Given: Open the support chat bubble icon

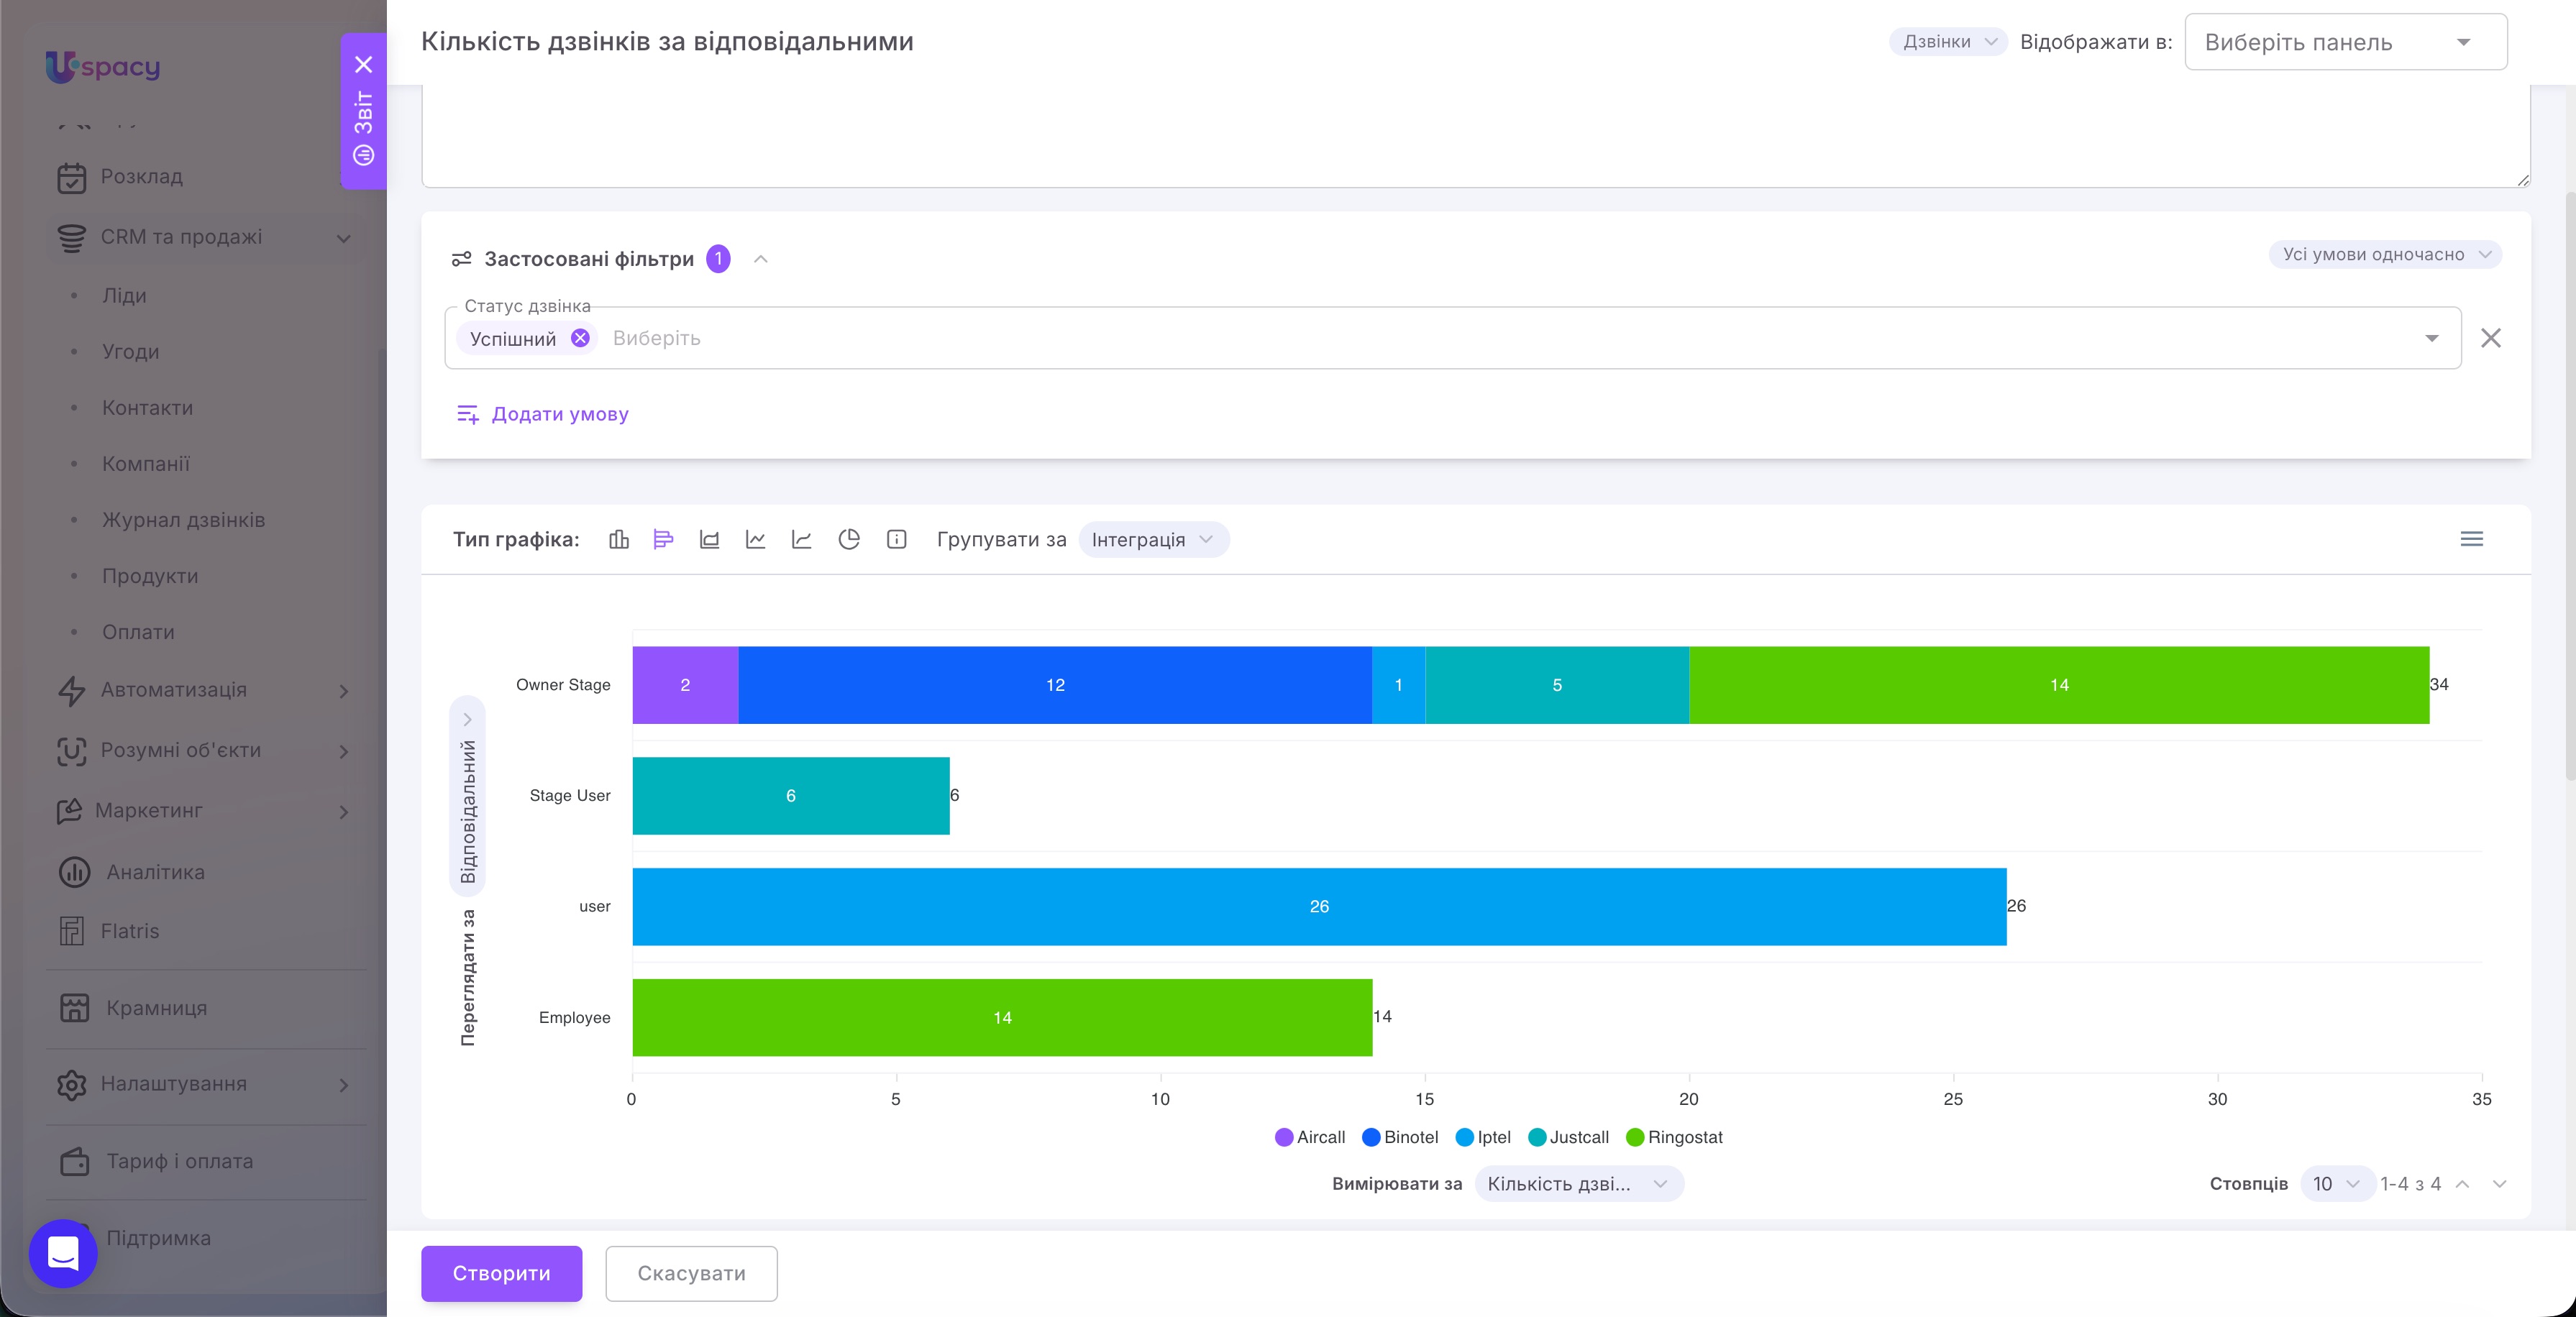Looking at the screenshot, I should pos(63,1253).
